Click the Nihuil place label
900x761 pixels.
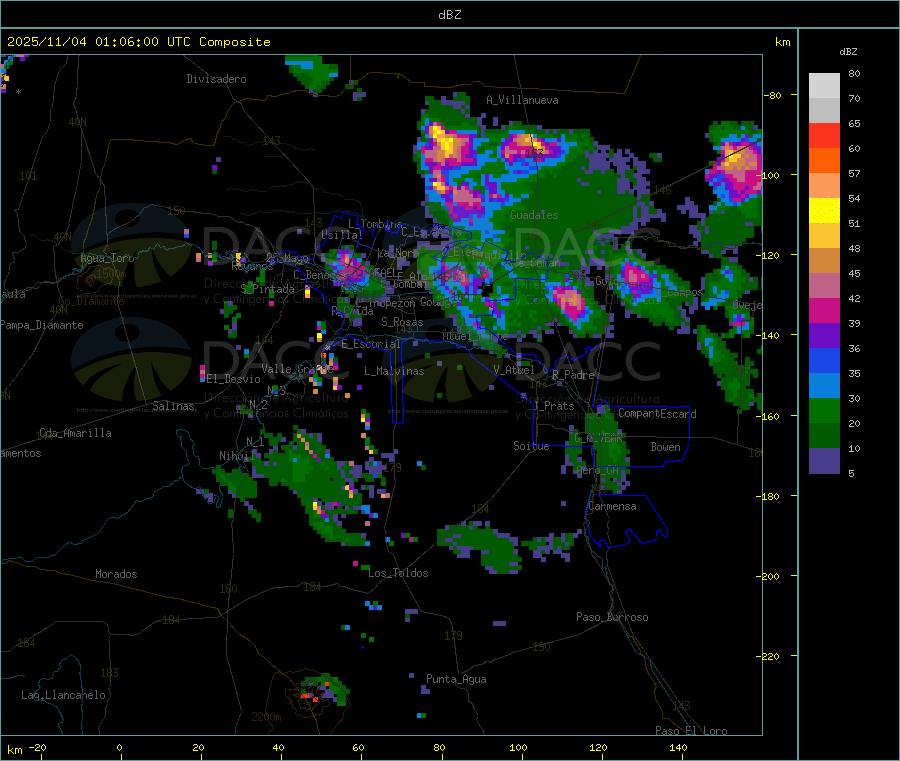click(x=237, y=456)
